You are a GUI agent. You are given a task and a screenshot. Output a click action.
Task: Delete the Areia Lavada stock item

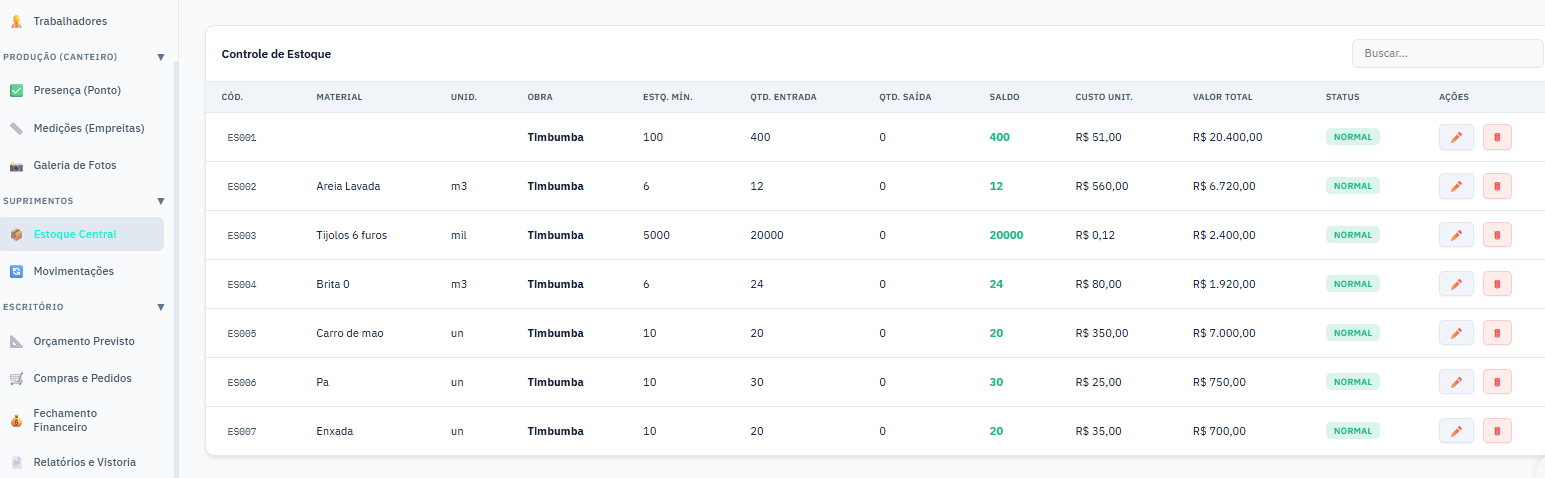(1497, 186)
